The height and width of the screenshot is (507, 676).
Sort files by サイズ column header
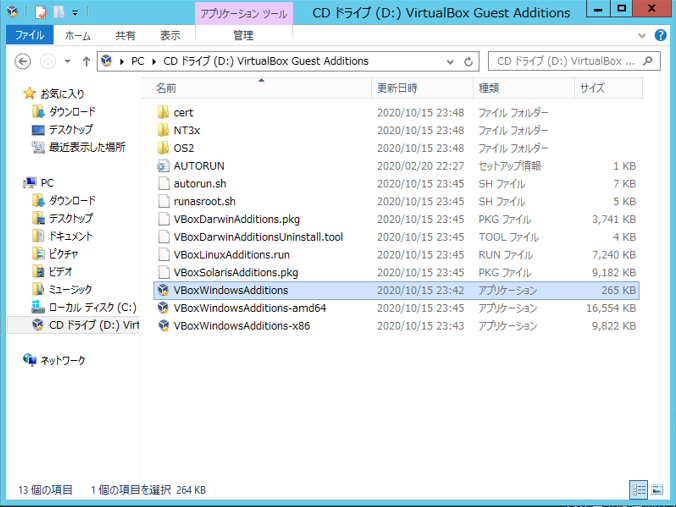coord(591,88)
